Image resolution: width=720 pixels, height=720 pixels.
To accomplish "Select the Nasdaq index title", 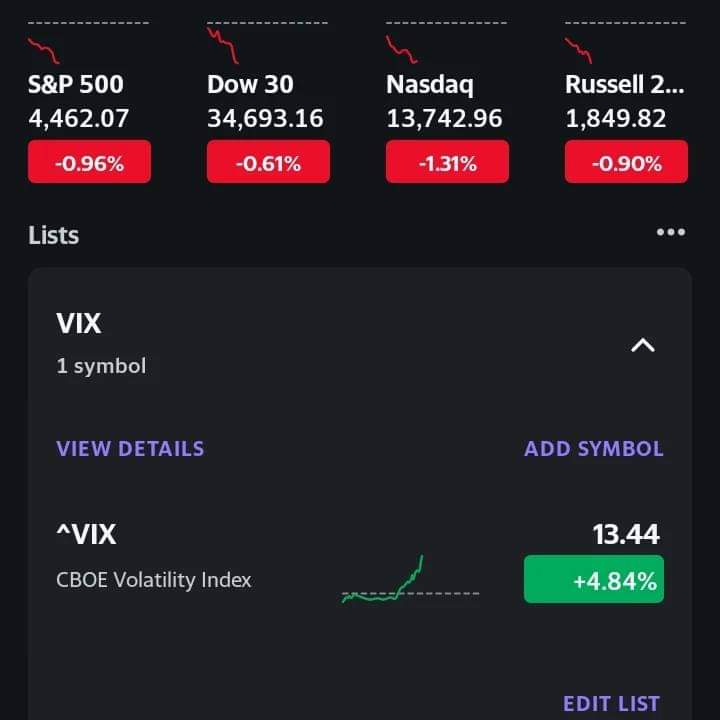I will click(x=430, y=85).
